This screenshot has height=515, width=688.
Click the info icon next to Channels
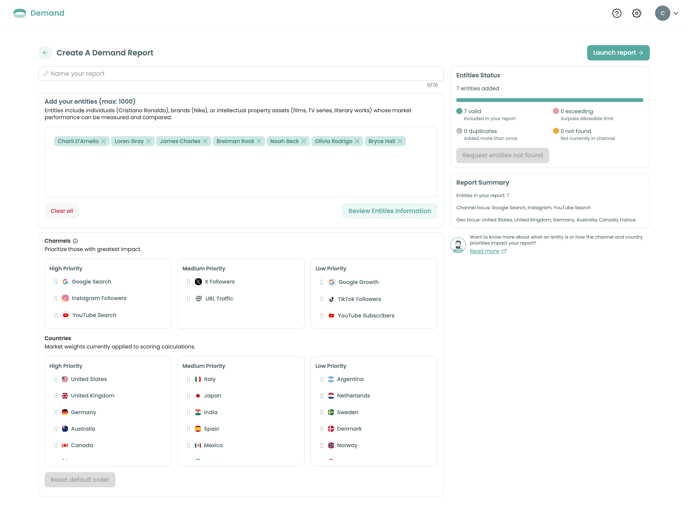[75, 241]
